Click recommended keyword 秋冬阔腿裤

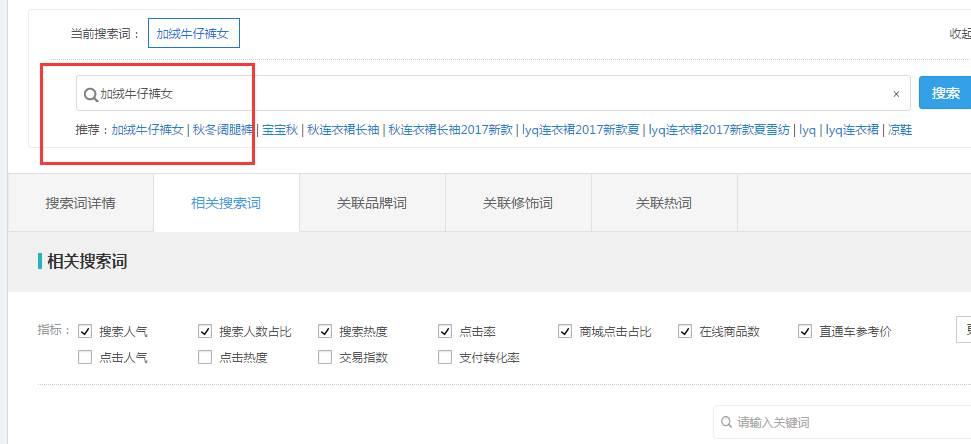(x=223, y=130)
